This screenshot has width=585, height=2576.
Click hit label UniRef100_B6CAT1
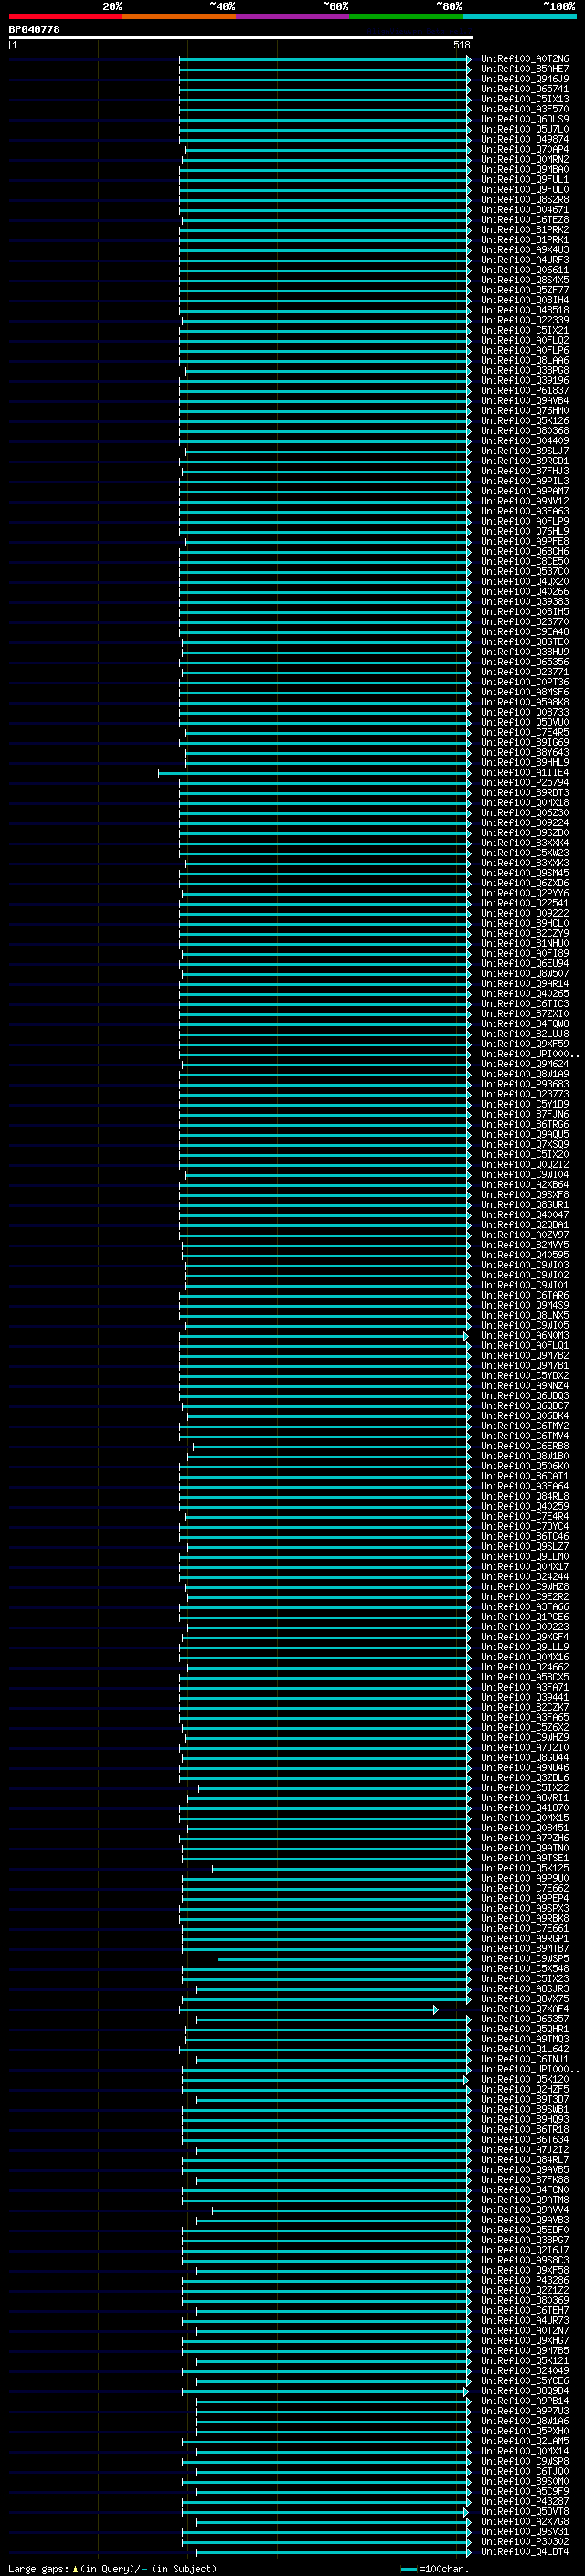525,1476
